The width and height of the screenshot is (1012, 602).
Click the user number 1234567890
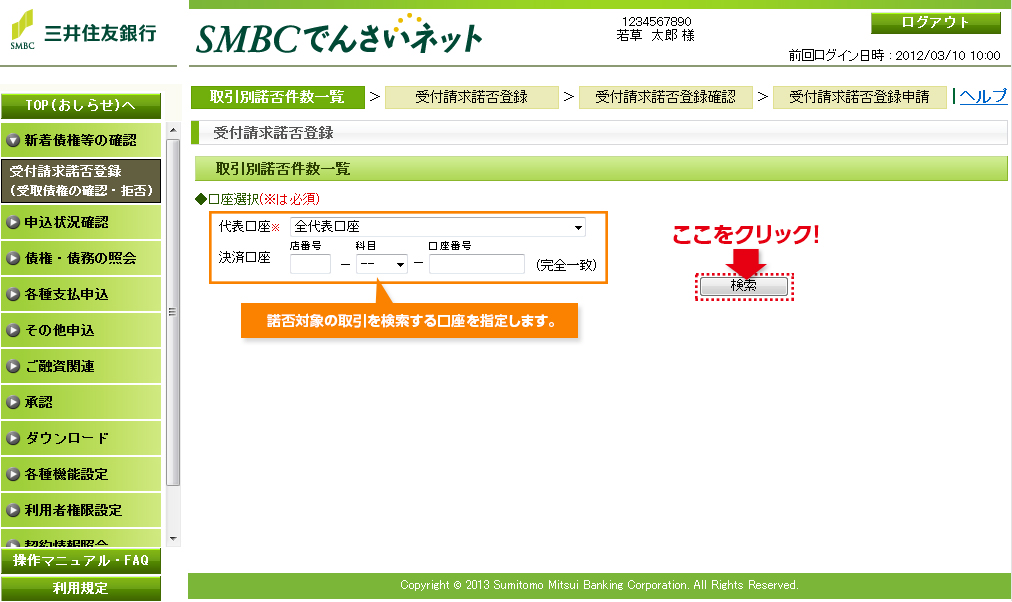(x=656, y=21)
